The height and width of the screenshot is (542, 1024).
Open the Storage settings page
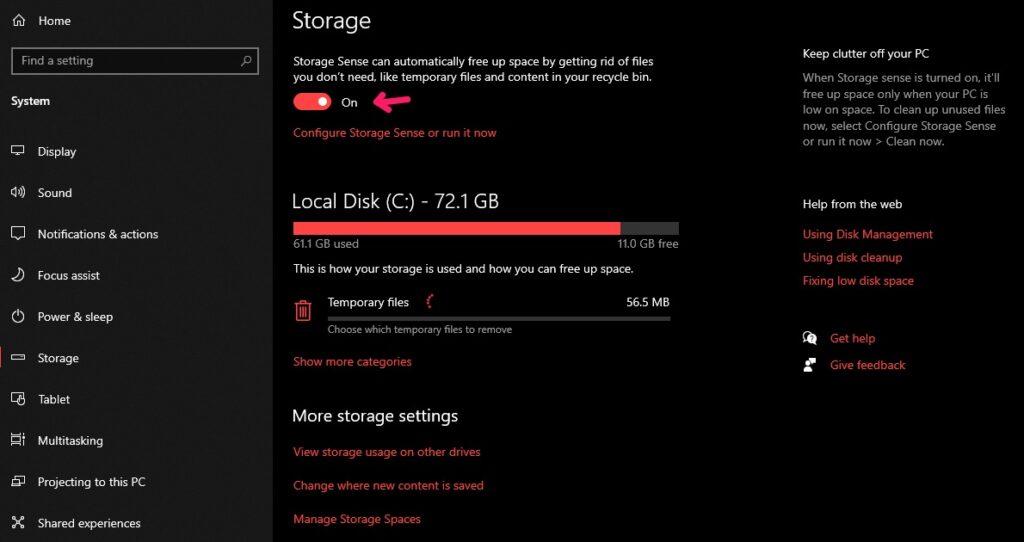[x=58, y=358]
